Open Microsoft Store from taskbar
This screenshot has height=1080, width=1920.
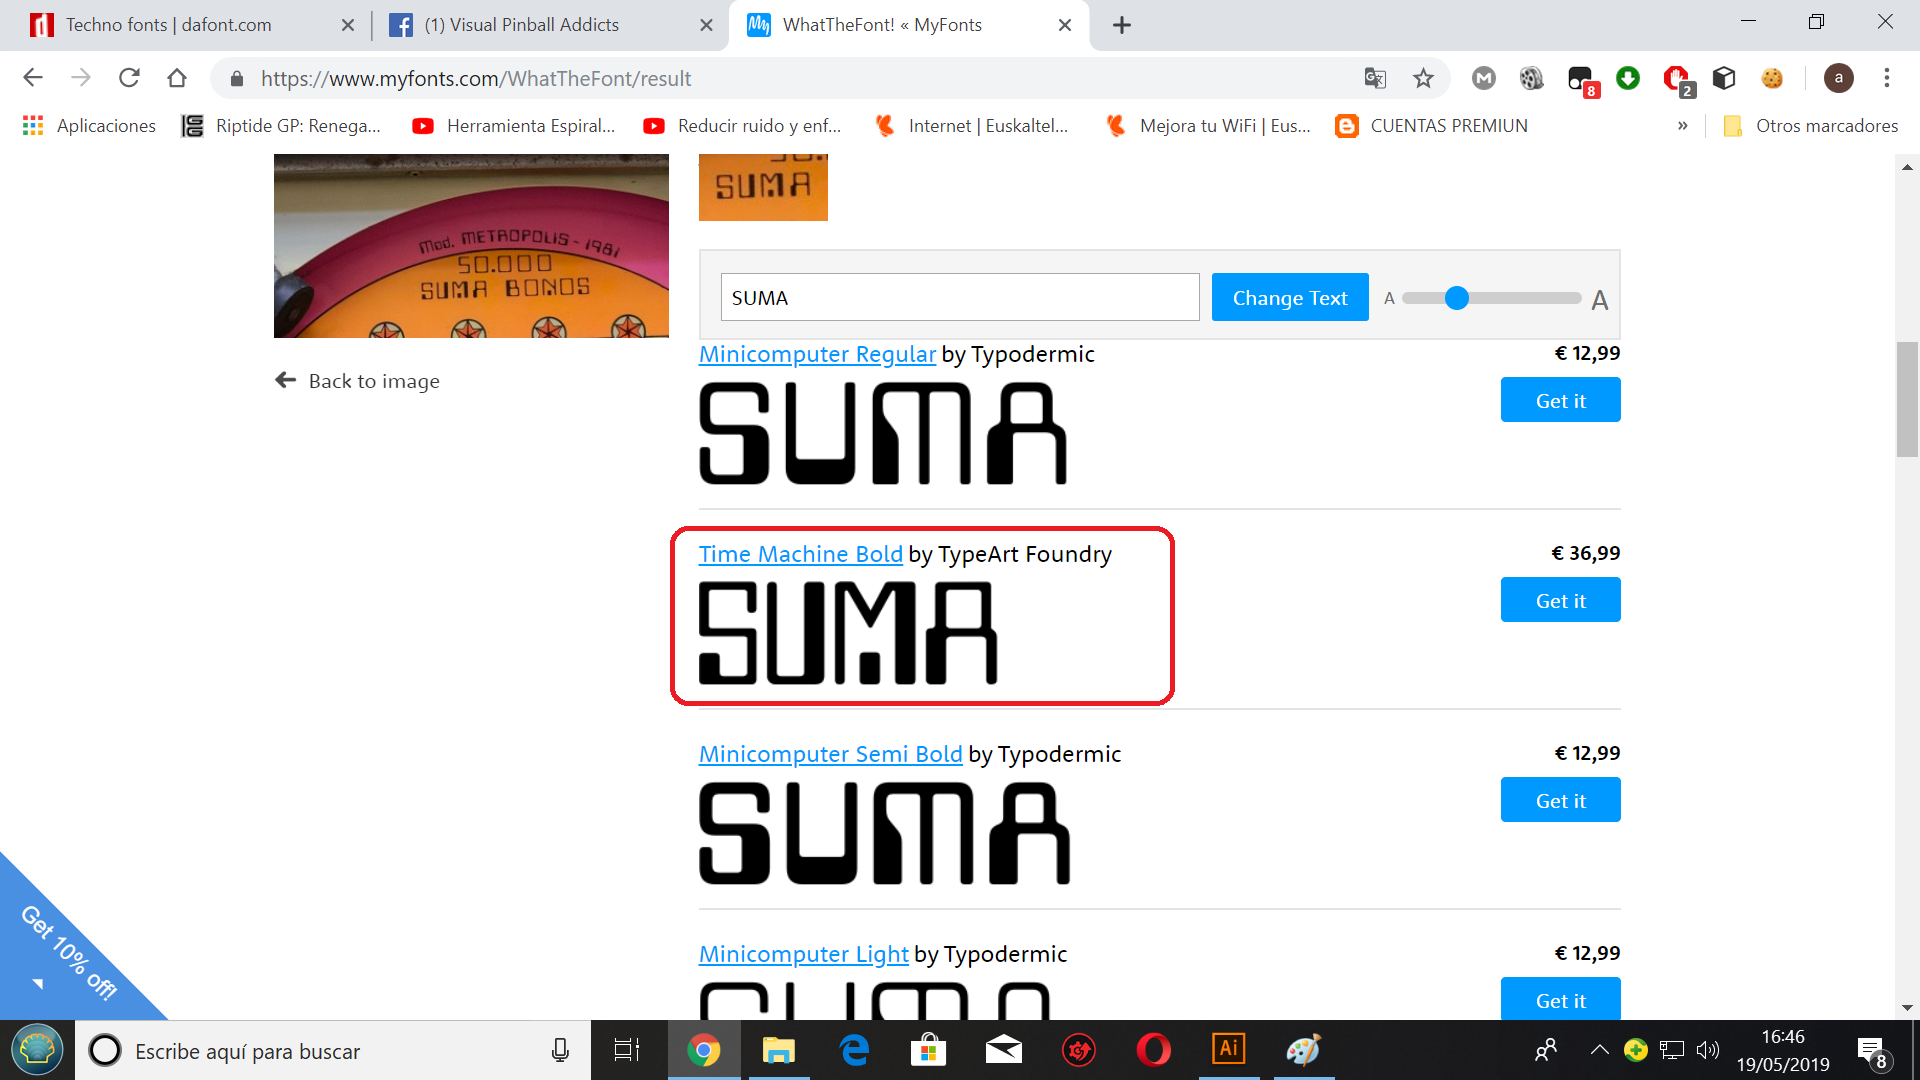[929, 1050]
